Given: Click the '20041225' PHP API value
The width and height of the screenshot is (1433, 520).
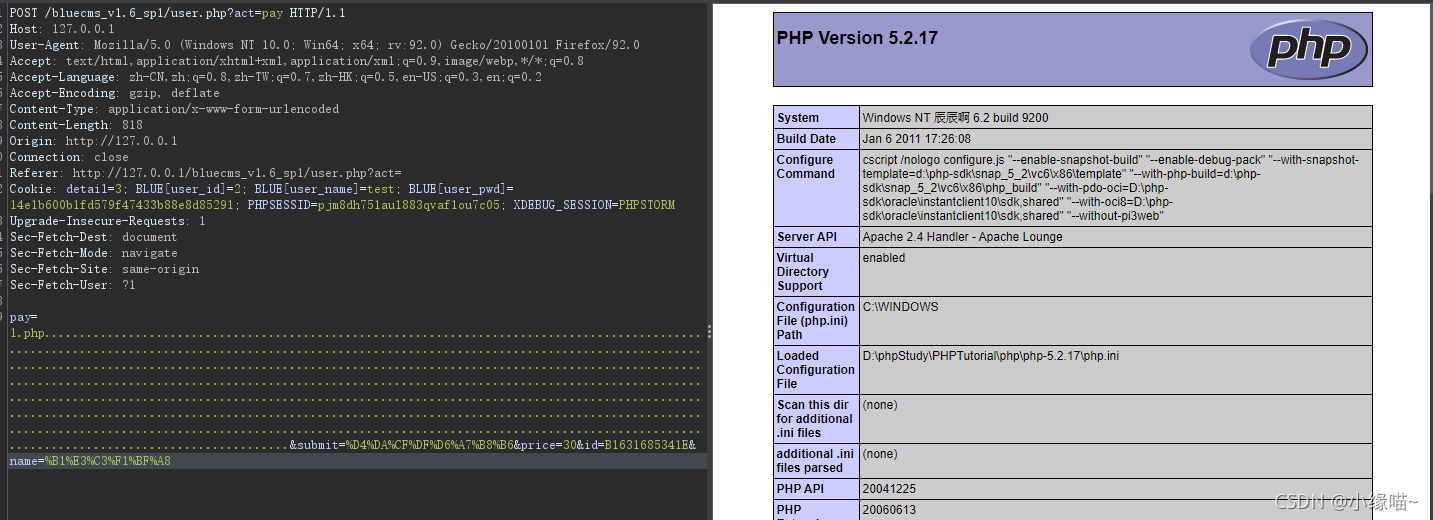Looking at the screenshot, I should 1115,489.
